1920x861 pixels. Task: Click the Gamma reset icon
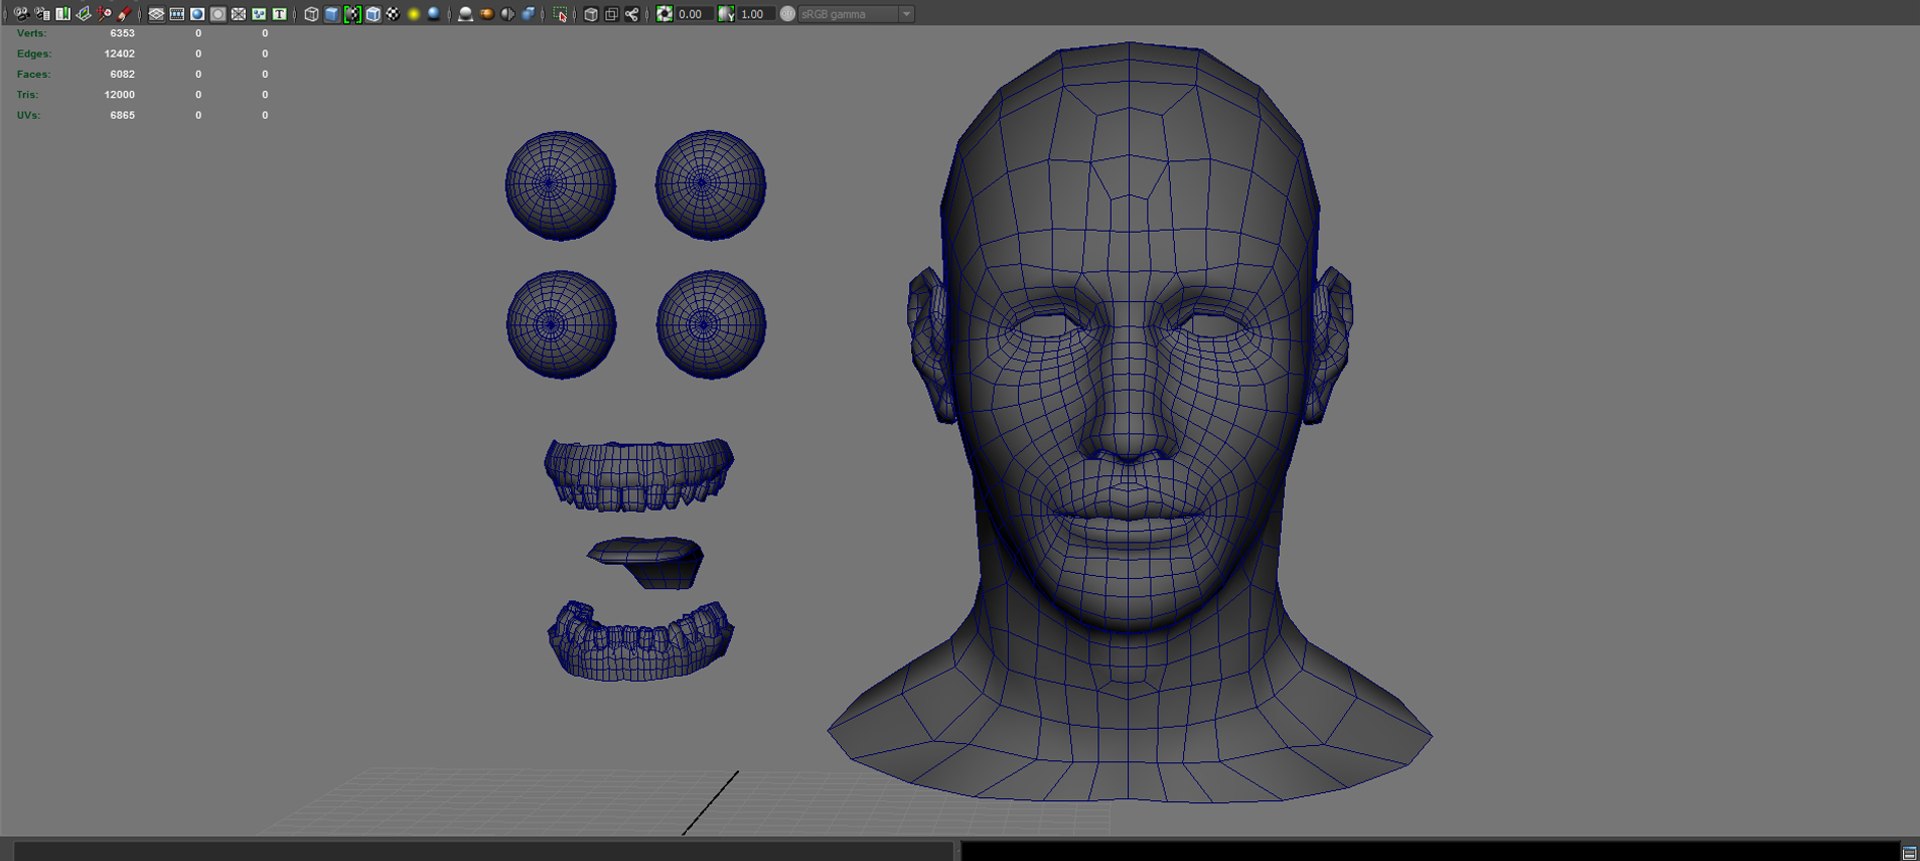coord(726,14)
